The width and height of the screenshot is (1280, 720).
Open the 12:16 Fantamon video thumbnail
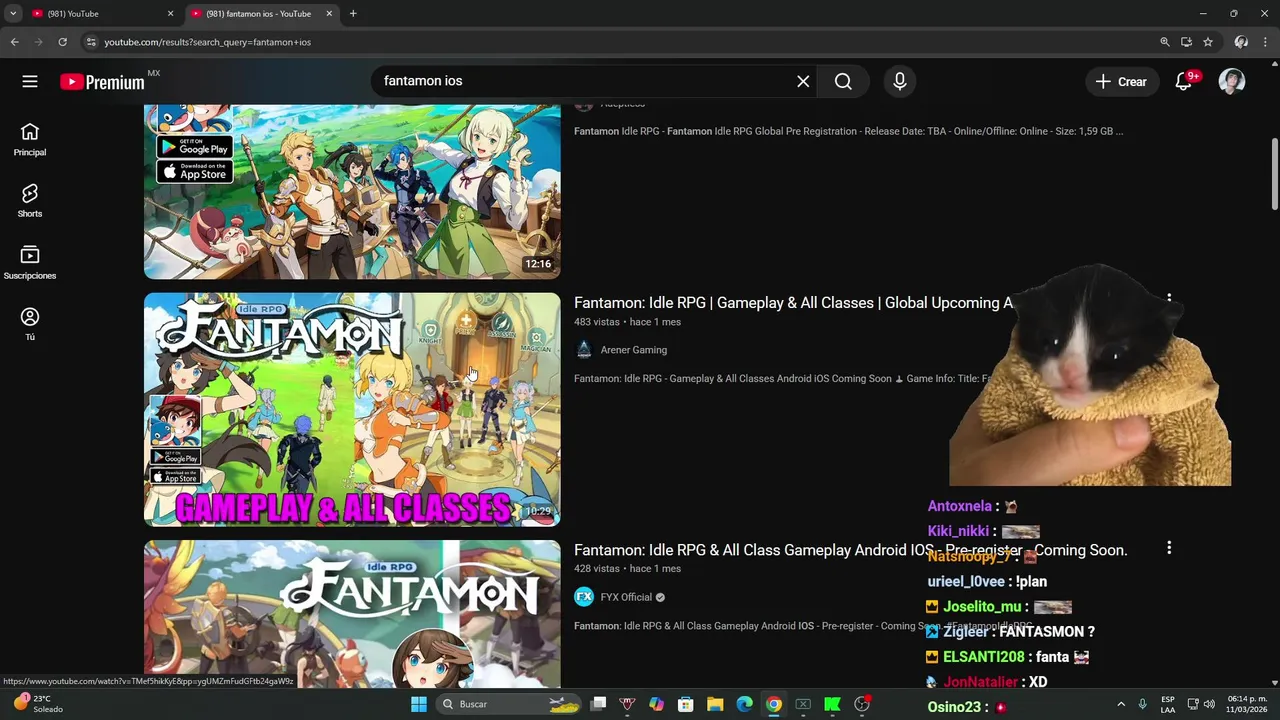[x=352, y=191]
